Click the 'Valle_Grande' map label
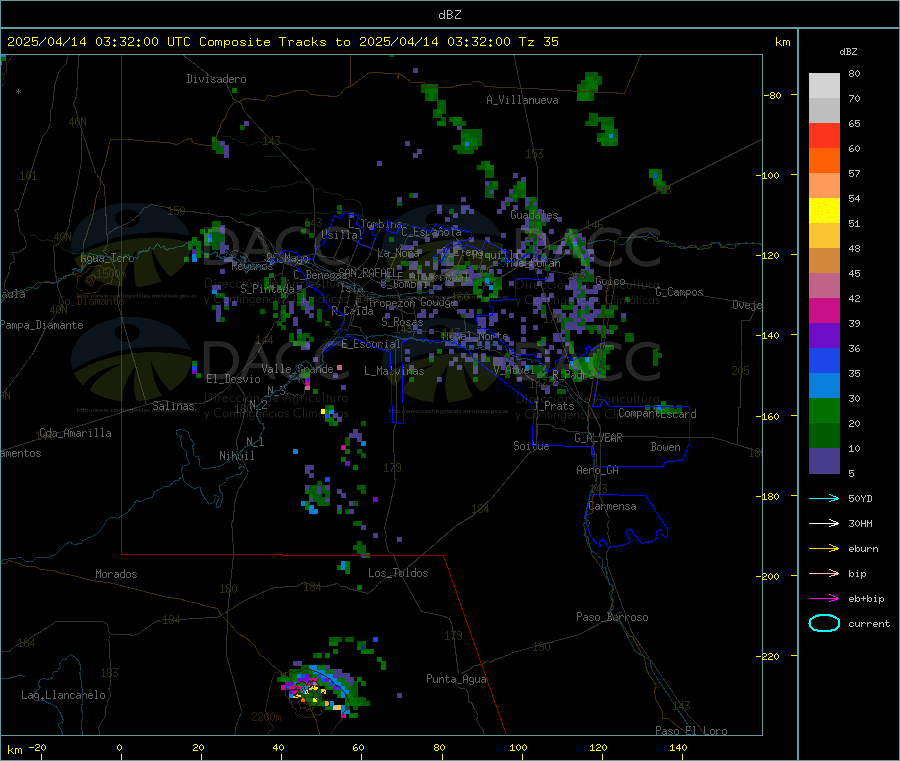900x761 pixels. [297, 369]
